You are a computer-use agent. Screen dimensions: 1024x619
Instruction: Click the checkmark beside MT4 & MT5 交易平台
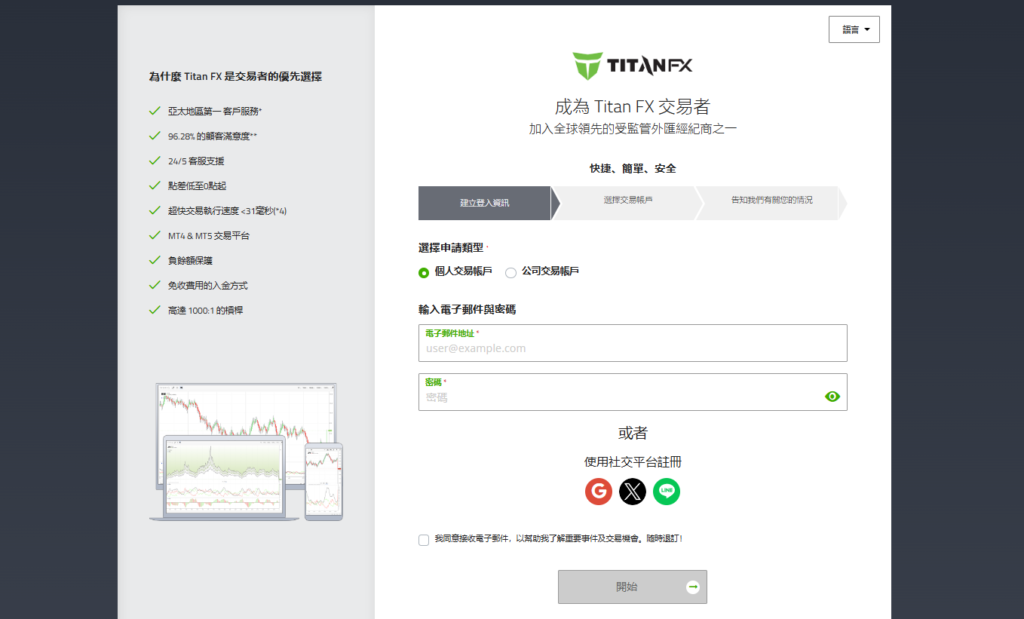(155, 235)
